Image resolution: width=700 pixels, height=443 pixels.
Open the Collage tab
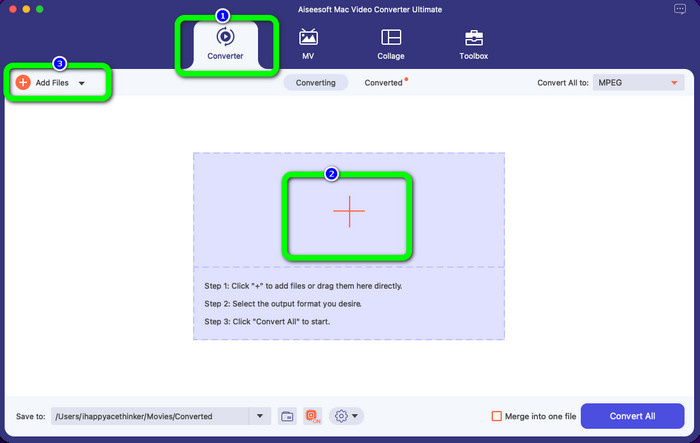click(x=391, y=45)
